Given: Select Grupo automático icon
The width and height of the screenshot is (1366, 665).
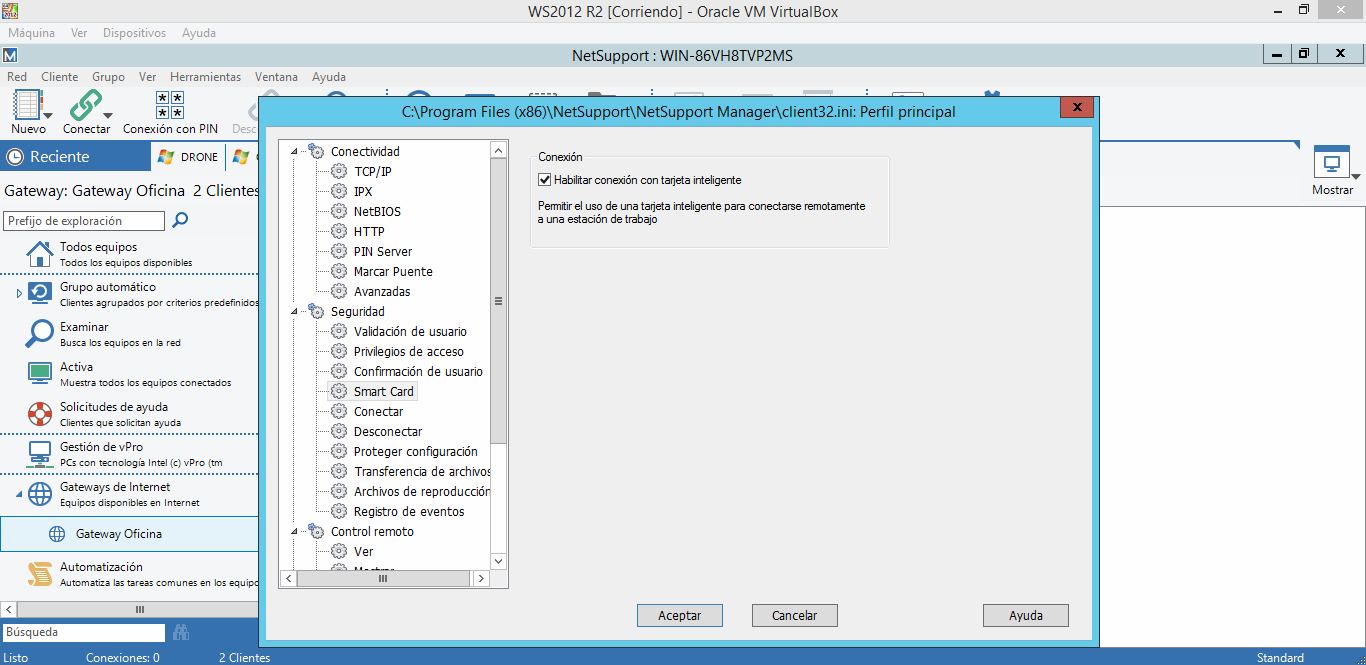Looking at the screenshot, I should [40, 293].
